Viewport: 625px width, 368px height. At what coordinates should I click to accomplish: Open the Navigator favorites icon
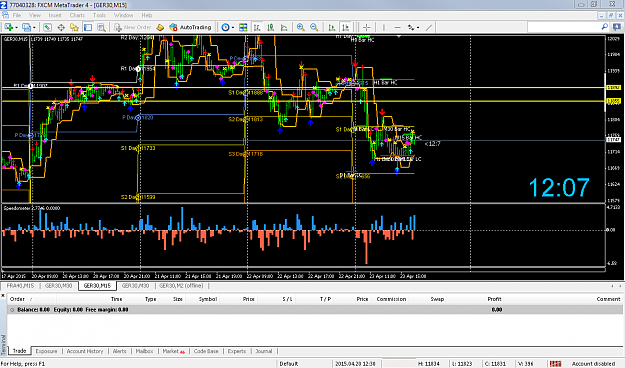point(75,27)
